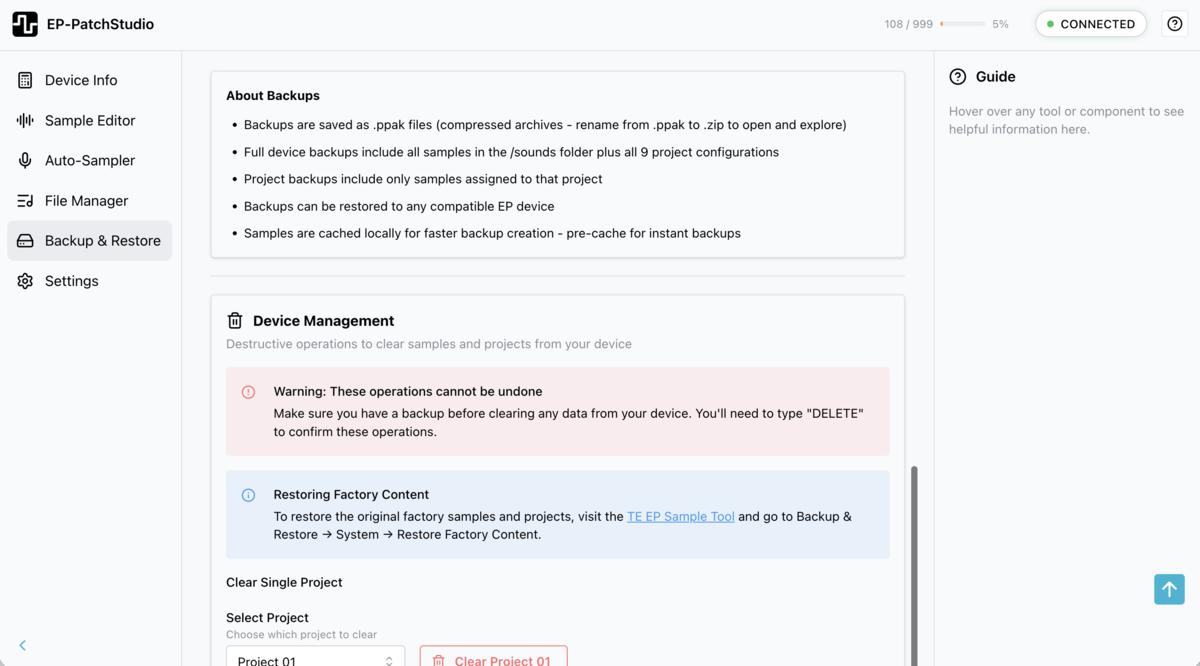Open the Select Project dropdown
This screenshot has height=666, width=1200.
pos(315,659)
